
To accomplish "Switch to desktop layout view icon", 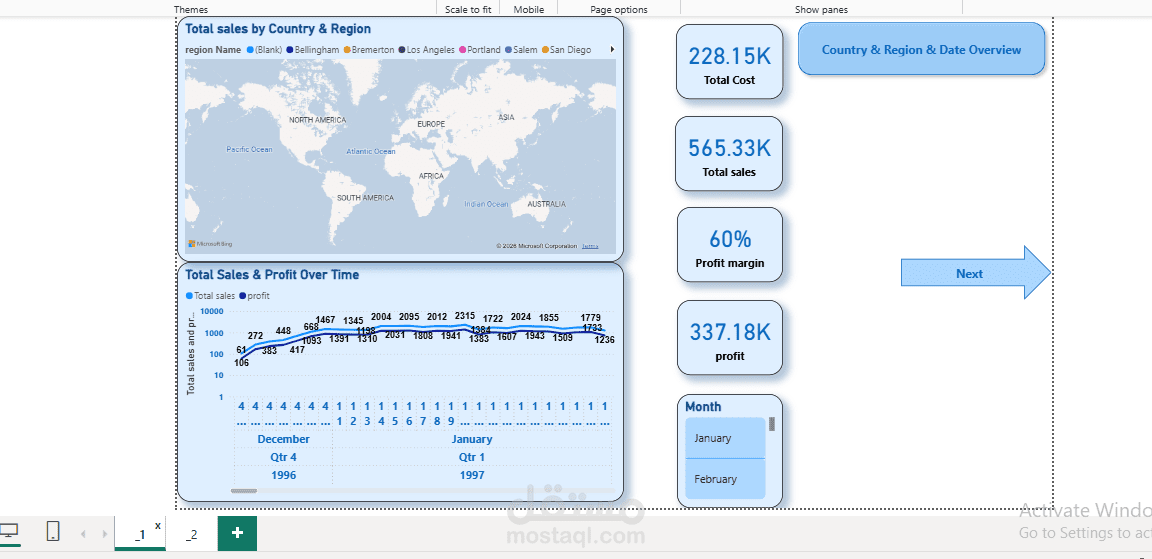I will point(10,531).
